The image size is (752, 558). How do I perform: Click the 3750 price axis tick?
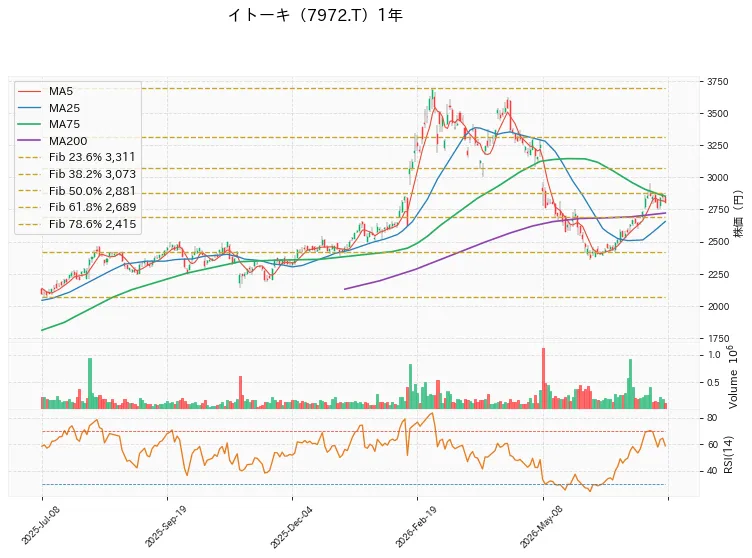pyautogui.click(x=717, y=82)
